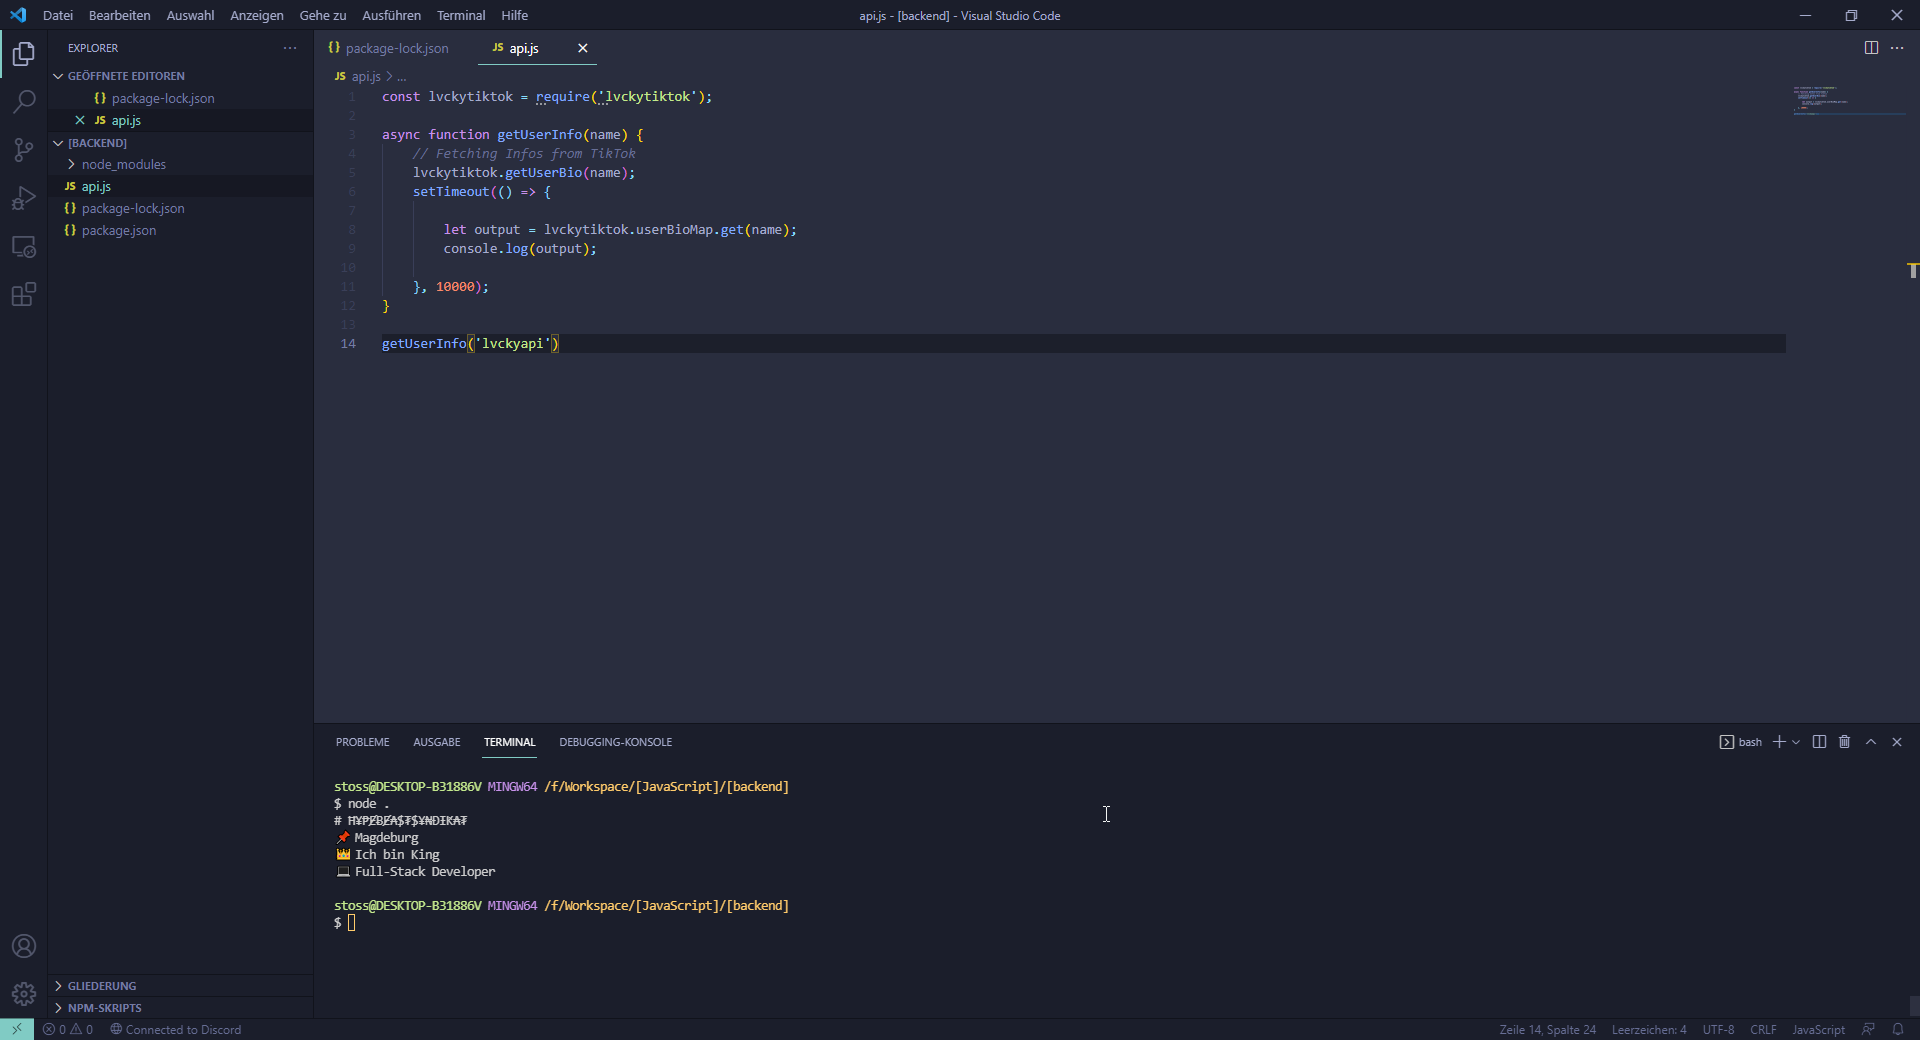This screenshot has width=1920, height=1040.
Task: Open the Ausführen menu
Action: (x=391, y=15)
